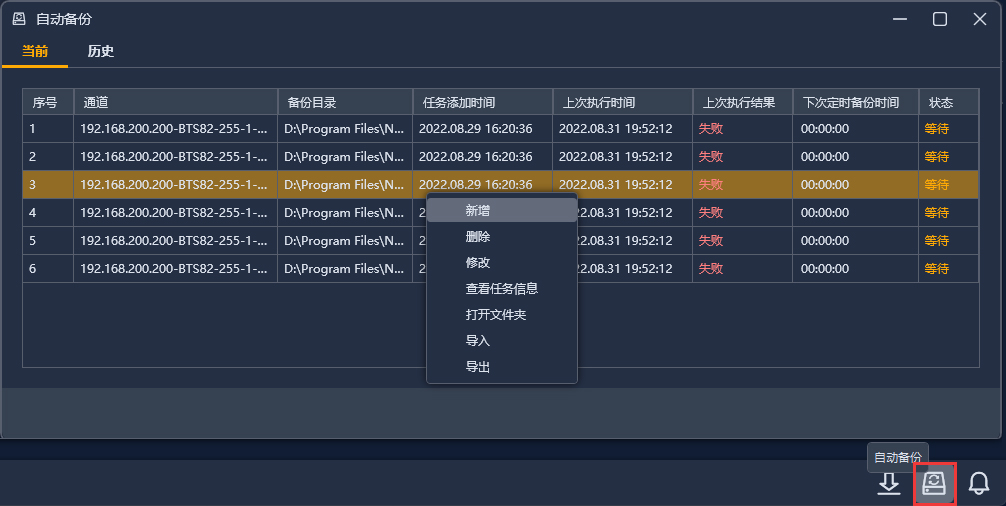Viewport: 1006px width, 506px height.
Task: Click the 上次执行结果 column header
Action: (x=742, y=102)
